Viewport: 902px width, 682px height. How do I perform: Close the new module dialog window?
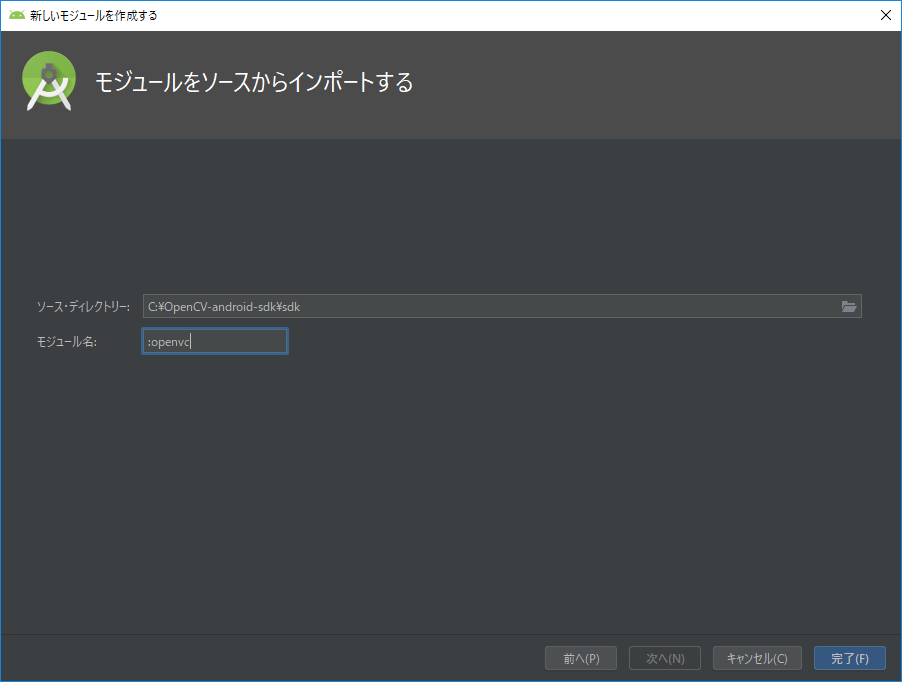[886, 16]
